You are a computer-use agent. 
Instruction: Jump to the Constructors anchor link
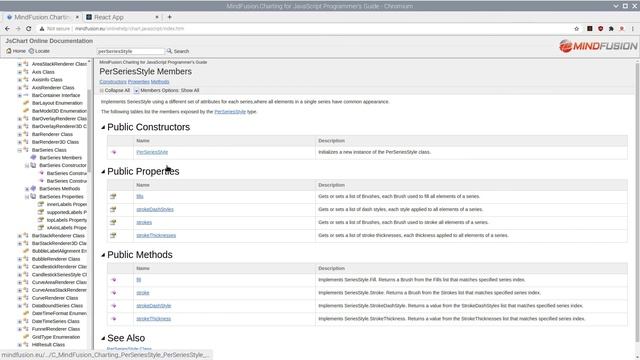[113, 82]
